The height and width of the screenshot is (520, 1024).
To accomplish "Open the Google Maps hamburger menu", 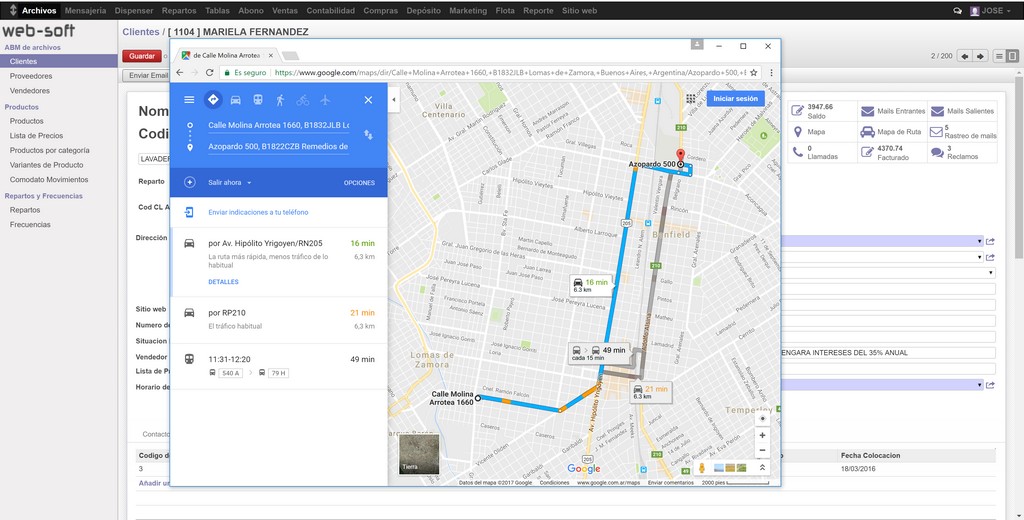I will [189, 100].
